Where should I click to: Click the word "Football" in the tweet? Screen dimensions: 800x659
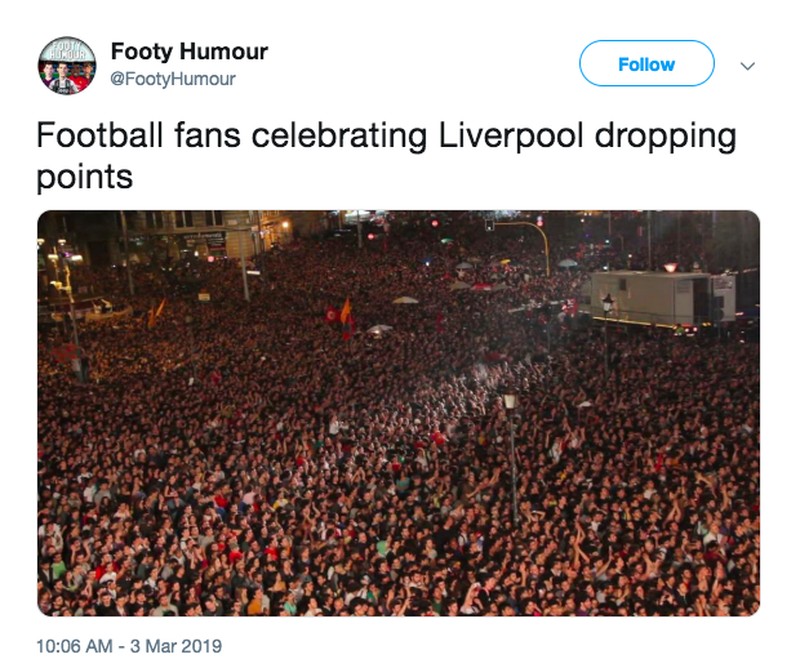pyautogui.click(x=99, y=136)
